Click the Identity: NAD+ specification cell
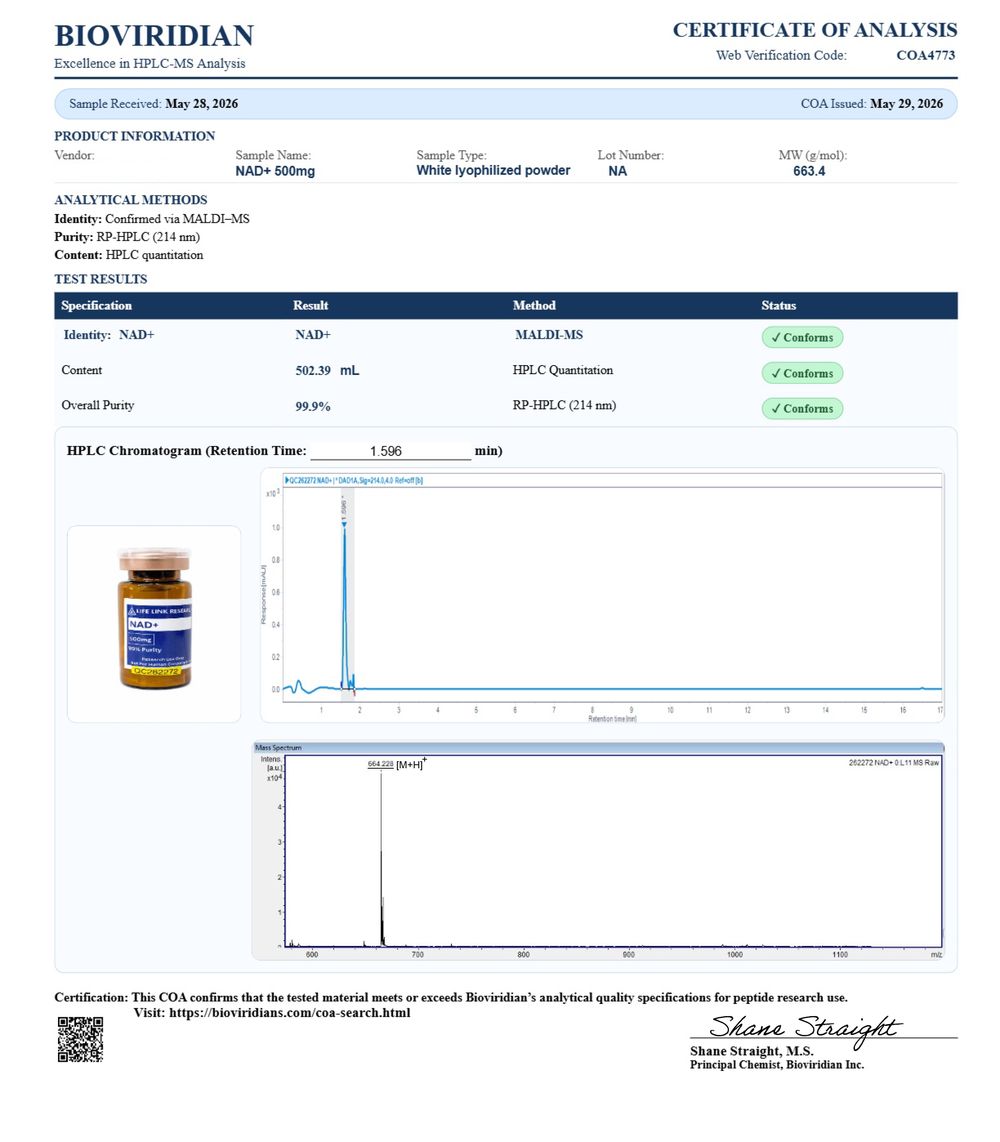This screenshot has height=1142, width=1000. (109, 335)
